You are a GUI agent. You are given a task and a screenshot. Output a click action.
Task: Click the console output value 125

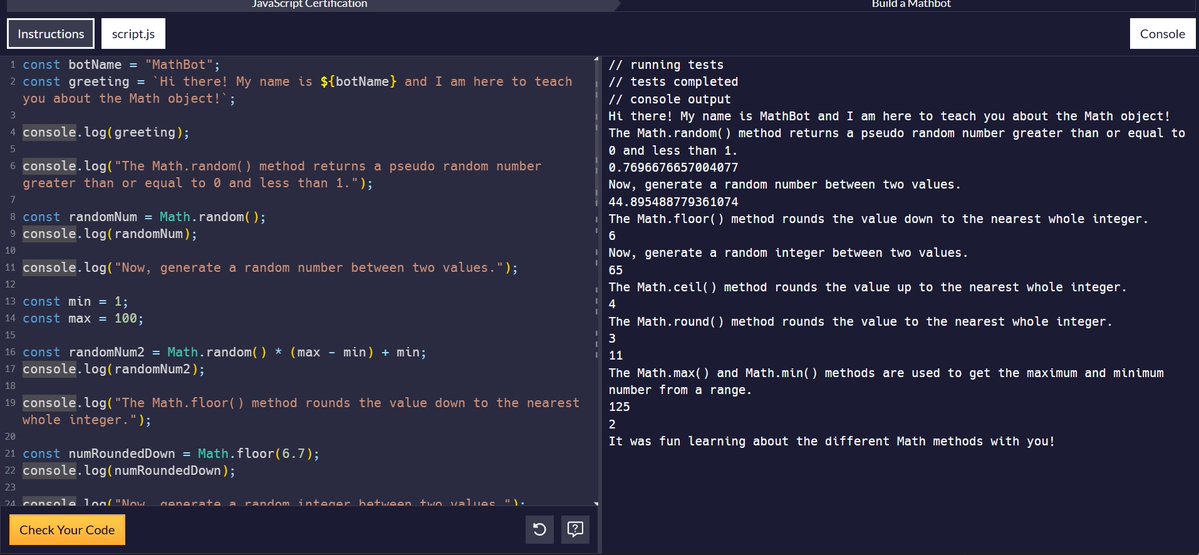point(620,407)
